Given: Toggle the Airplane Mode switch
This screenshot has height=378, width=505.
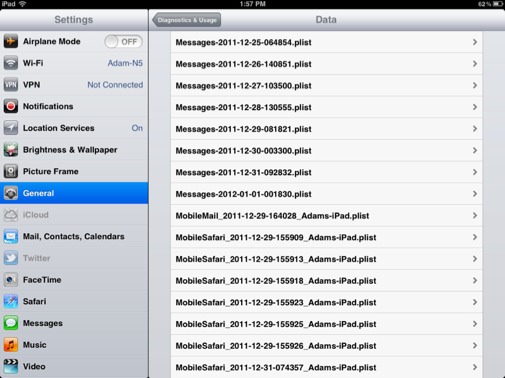Looking at the screenshot, I should (x=123, y=42).
